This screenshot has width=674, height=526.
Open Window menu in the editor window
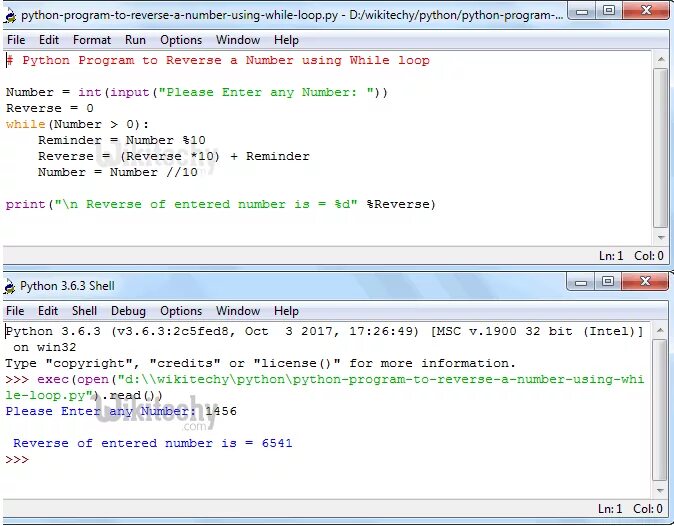(238, 40)
